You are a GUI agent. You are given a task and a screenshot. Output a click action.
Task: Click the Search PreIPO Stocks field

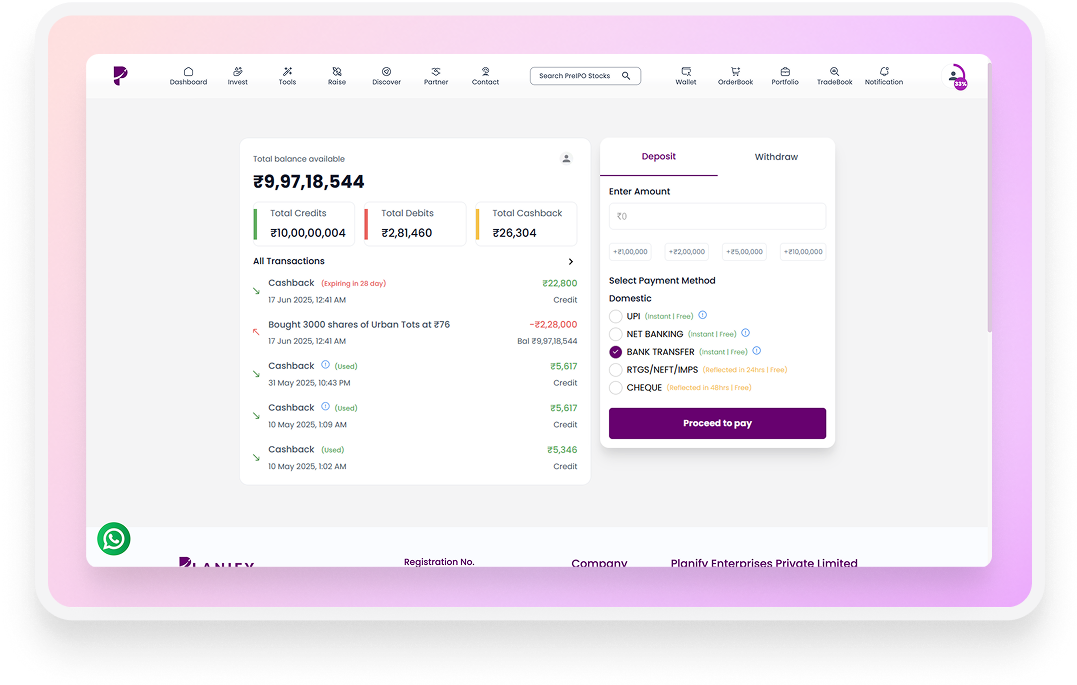click(x=585, y=76)
